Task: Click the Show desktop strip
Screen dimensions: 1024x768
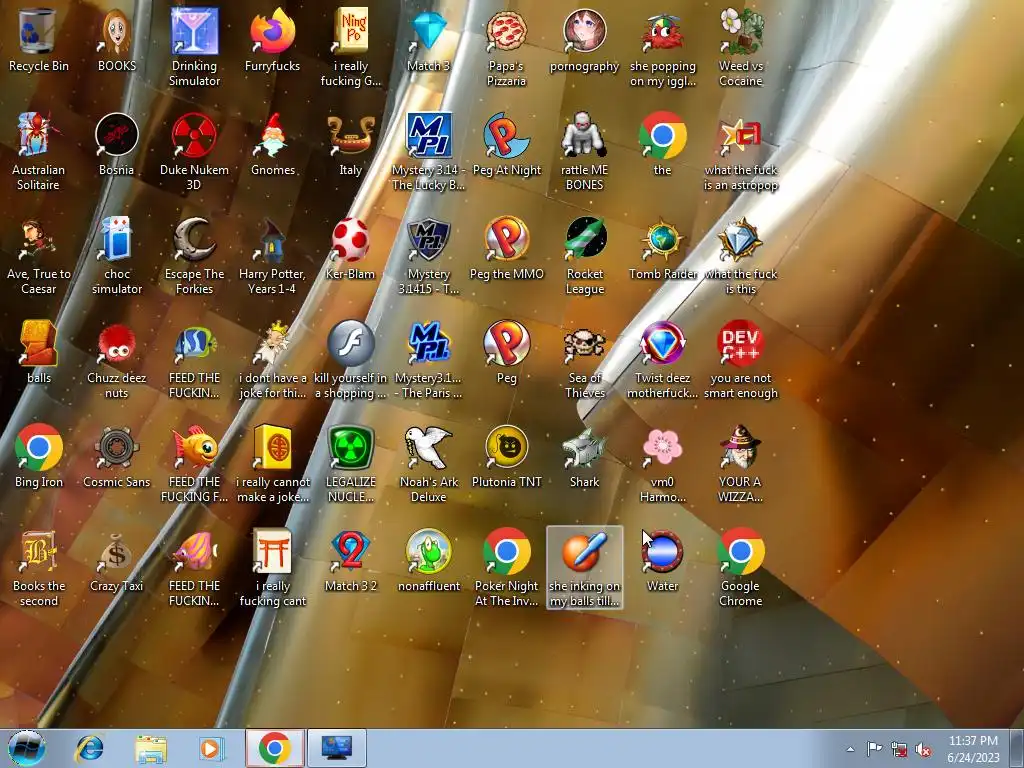Action: [x=1018, y=748]
